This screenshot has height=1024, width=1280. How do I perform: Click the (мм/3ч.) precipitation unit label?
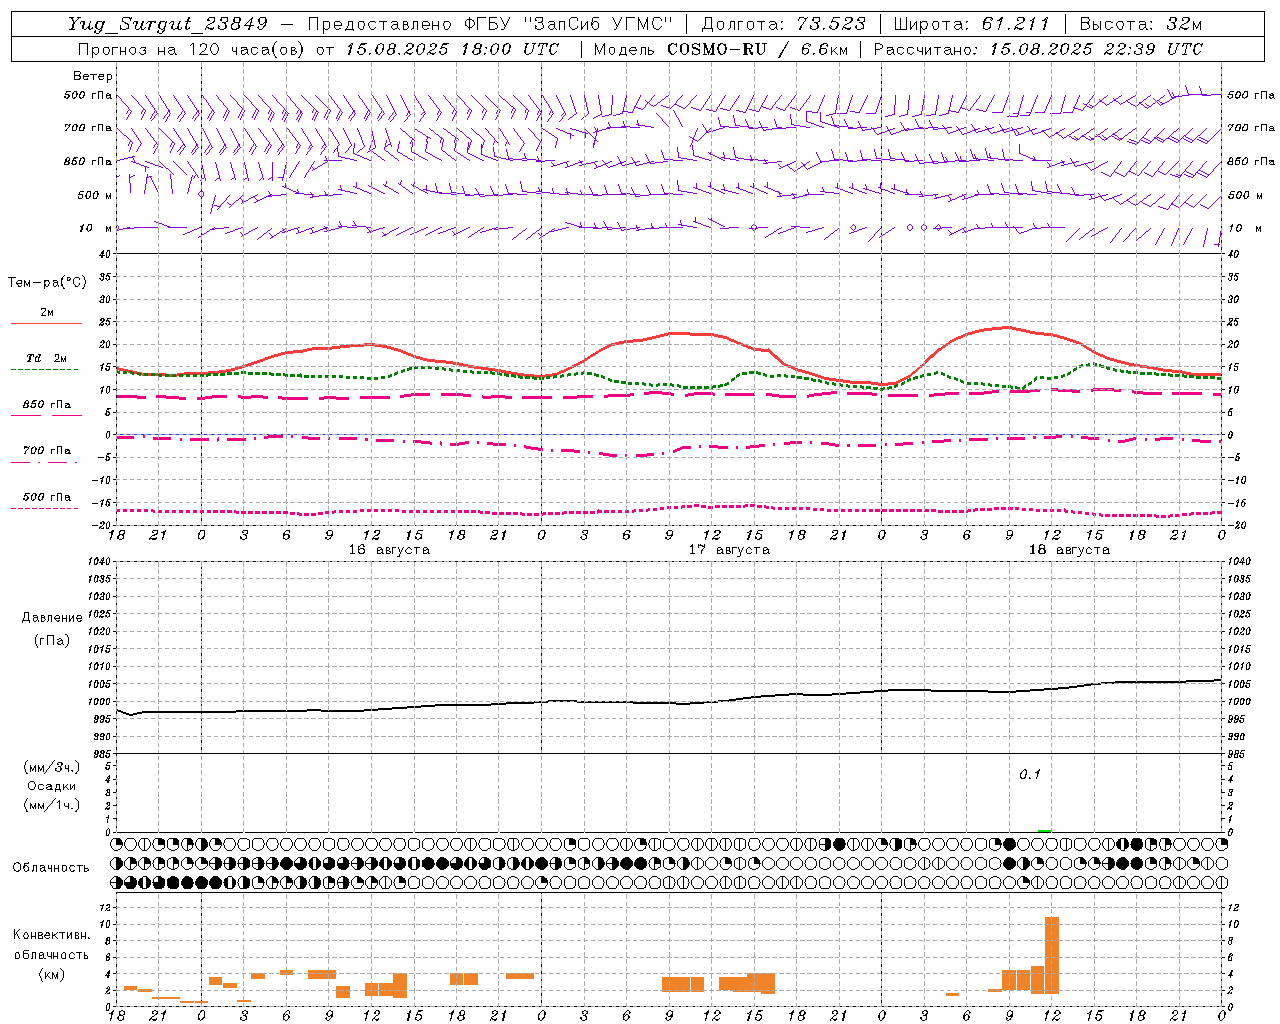point(52,767)
